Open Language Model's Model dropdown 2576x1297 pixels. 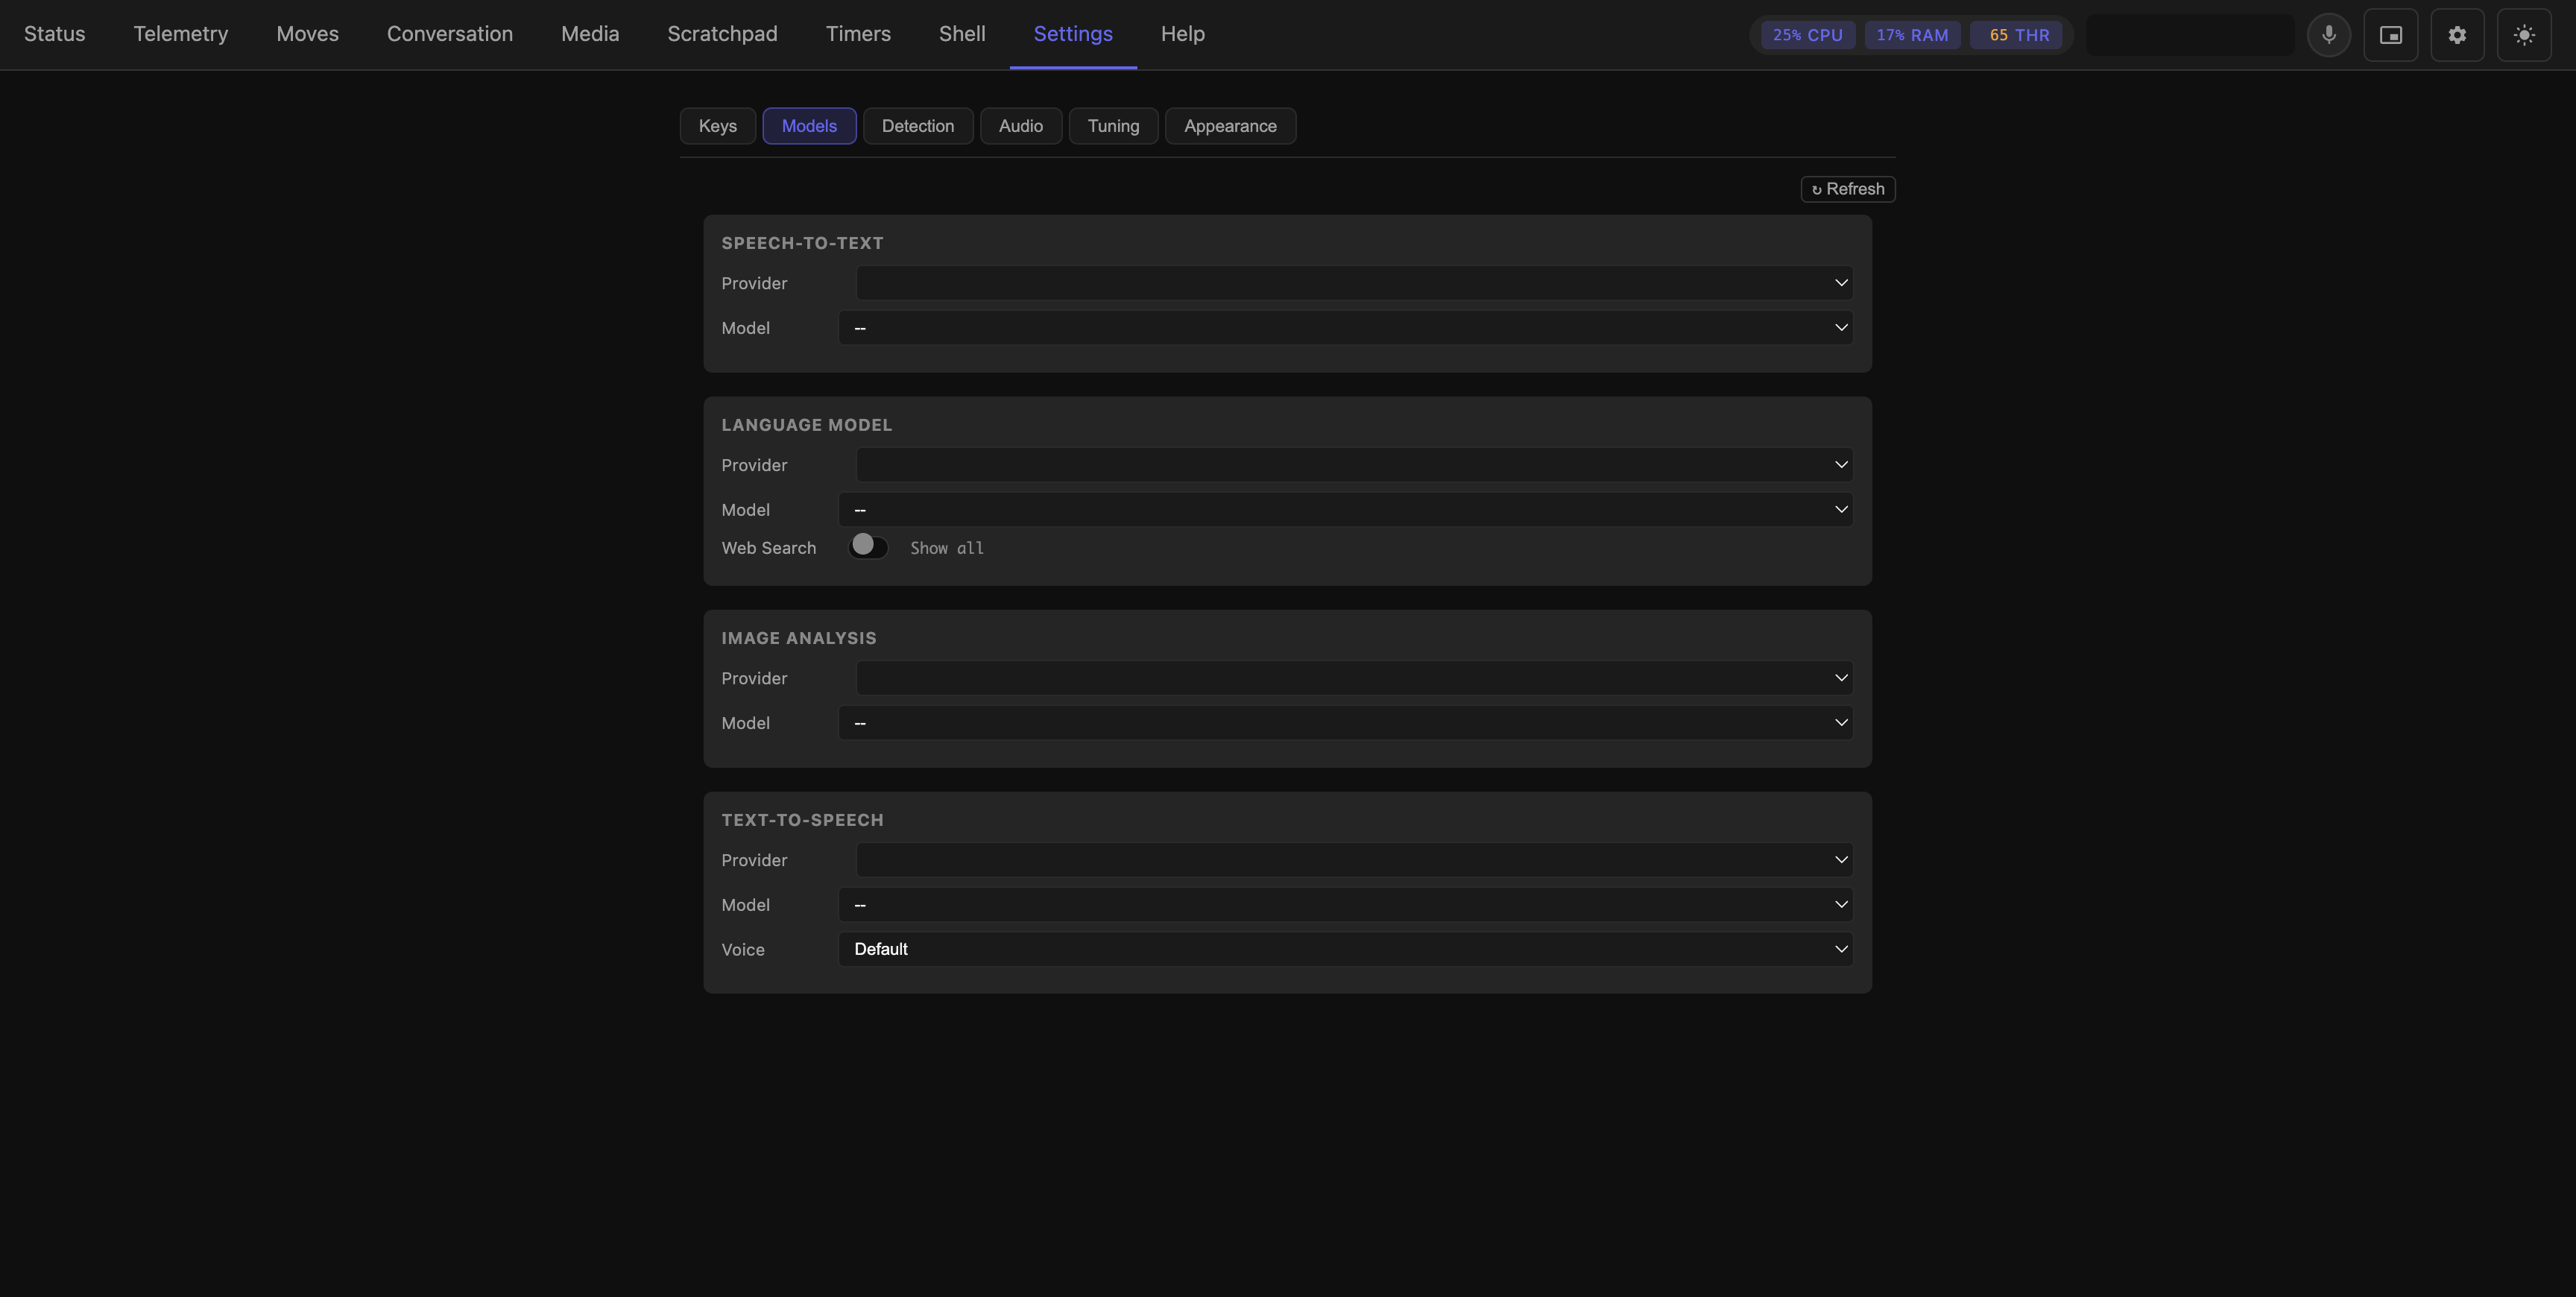coord(1345,510)
